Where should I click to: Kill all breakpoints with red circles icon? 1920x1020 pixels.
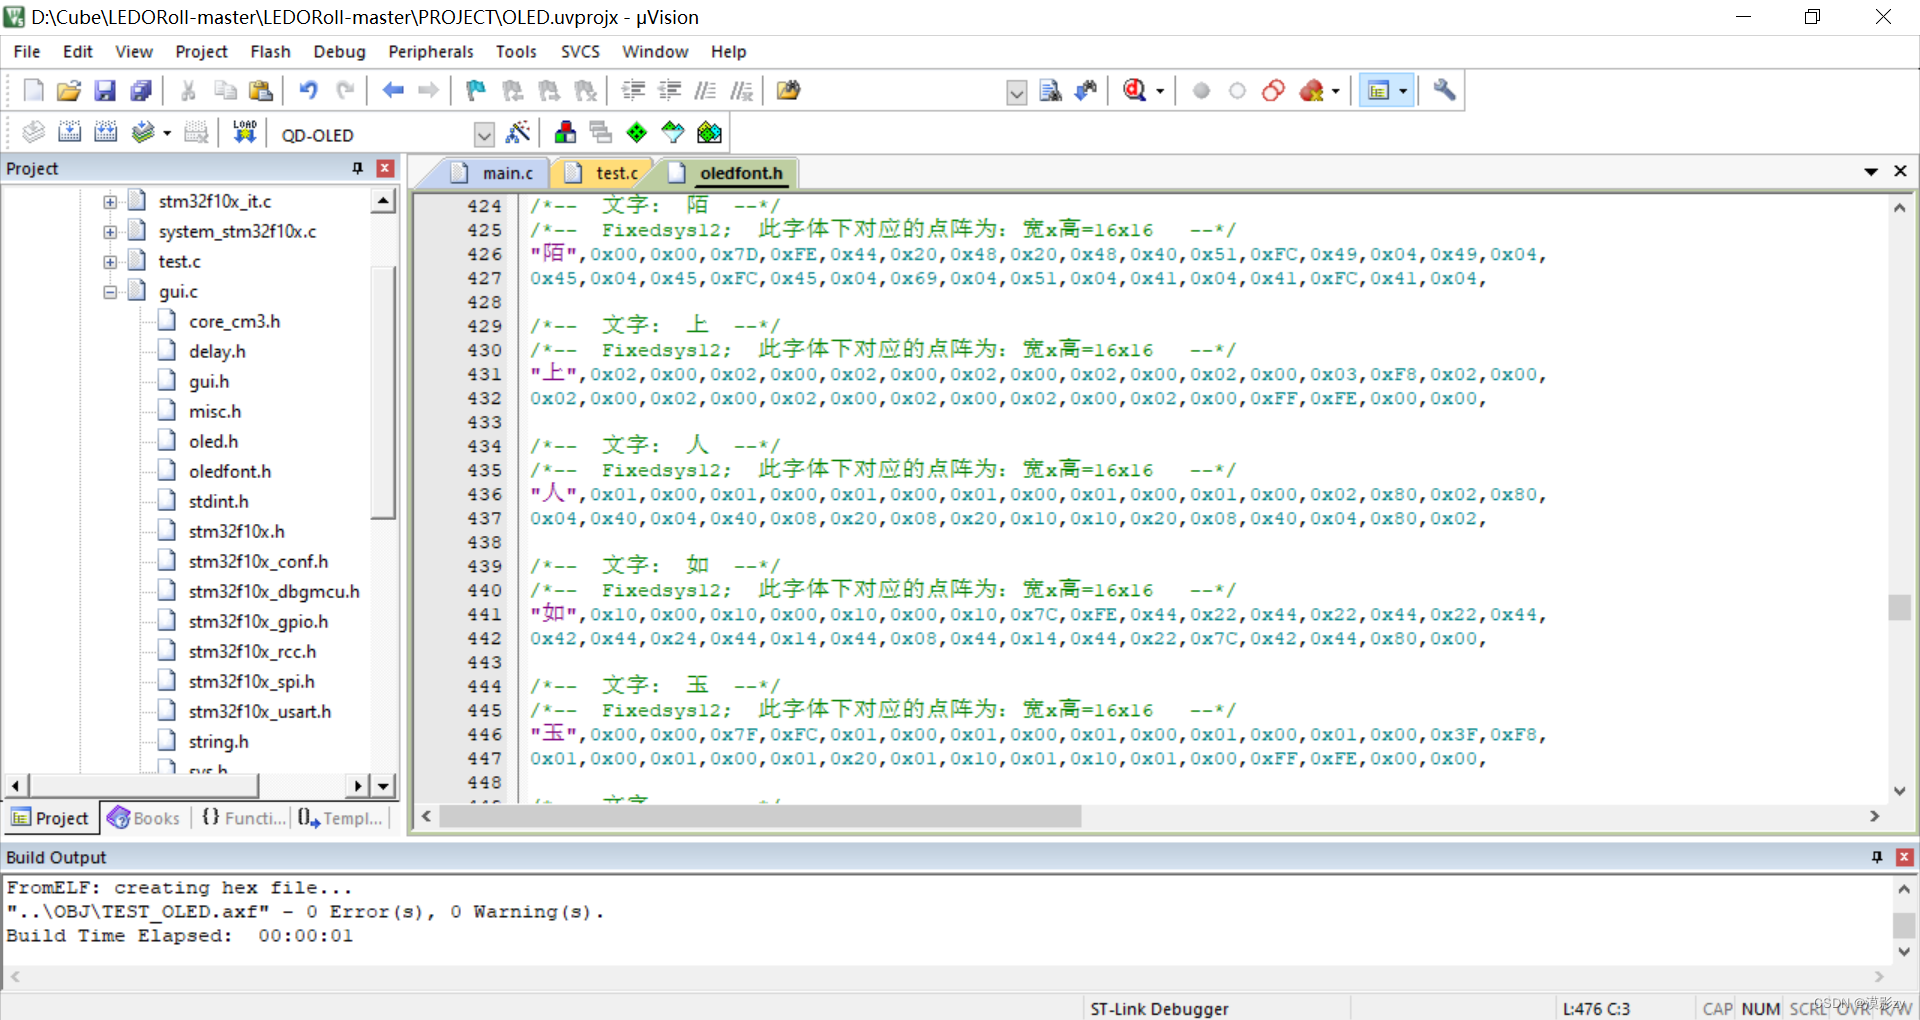(x=1311, y=91)
